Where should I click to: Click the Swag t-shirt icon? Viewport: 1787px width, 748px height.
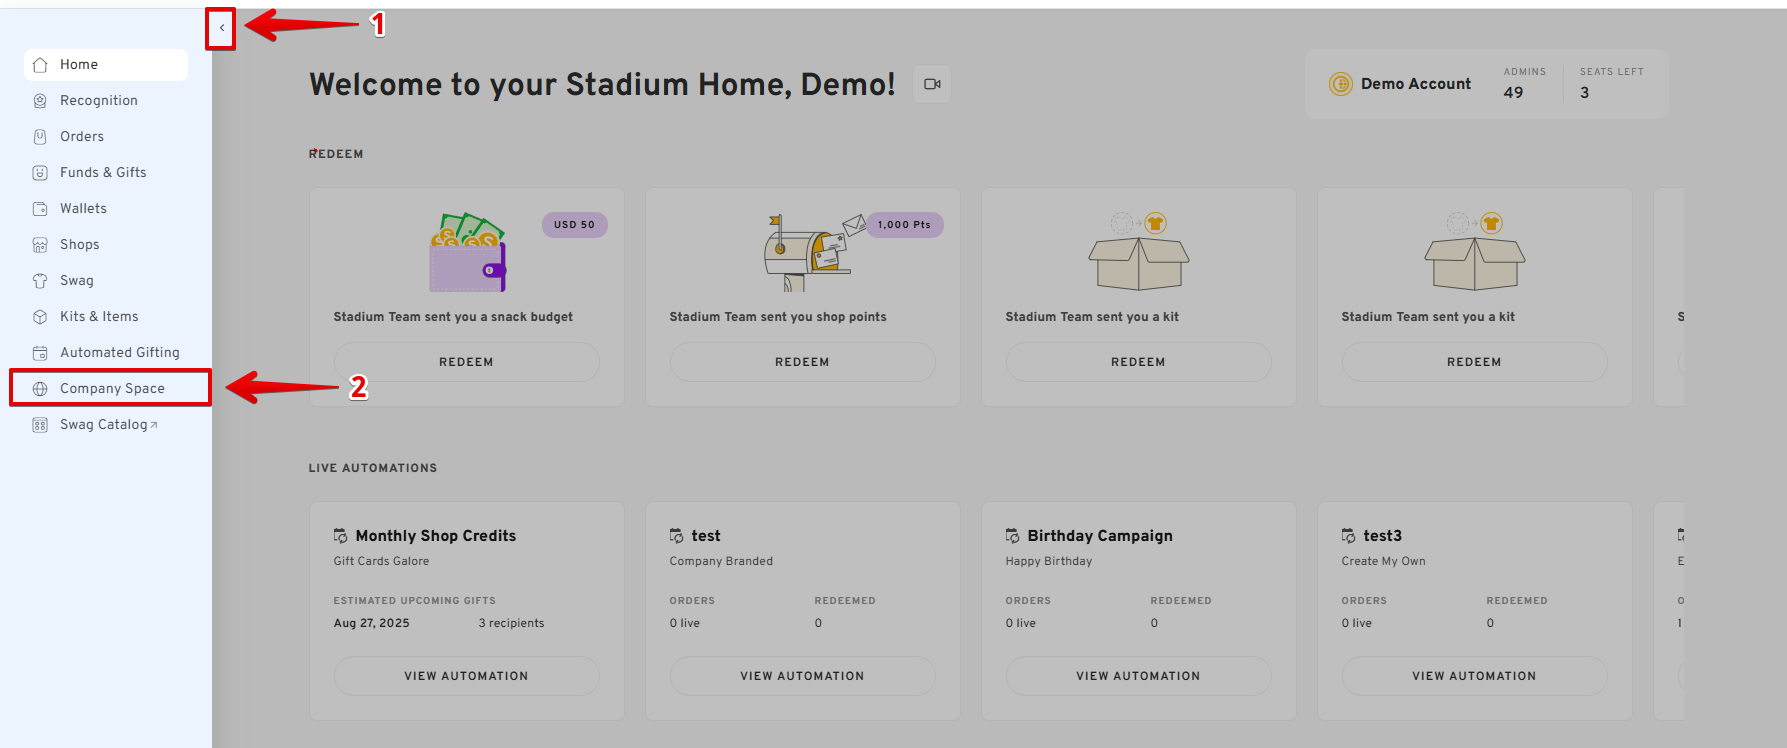[40, 281]
